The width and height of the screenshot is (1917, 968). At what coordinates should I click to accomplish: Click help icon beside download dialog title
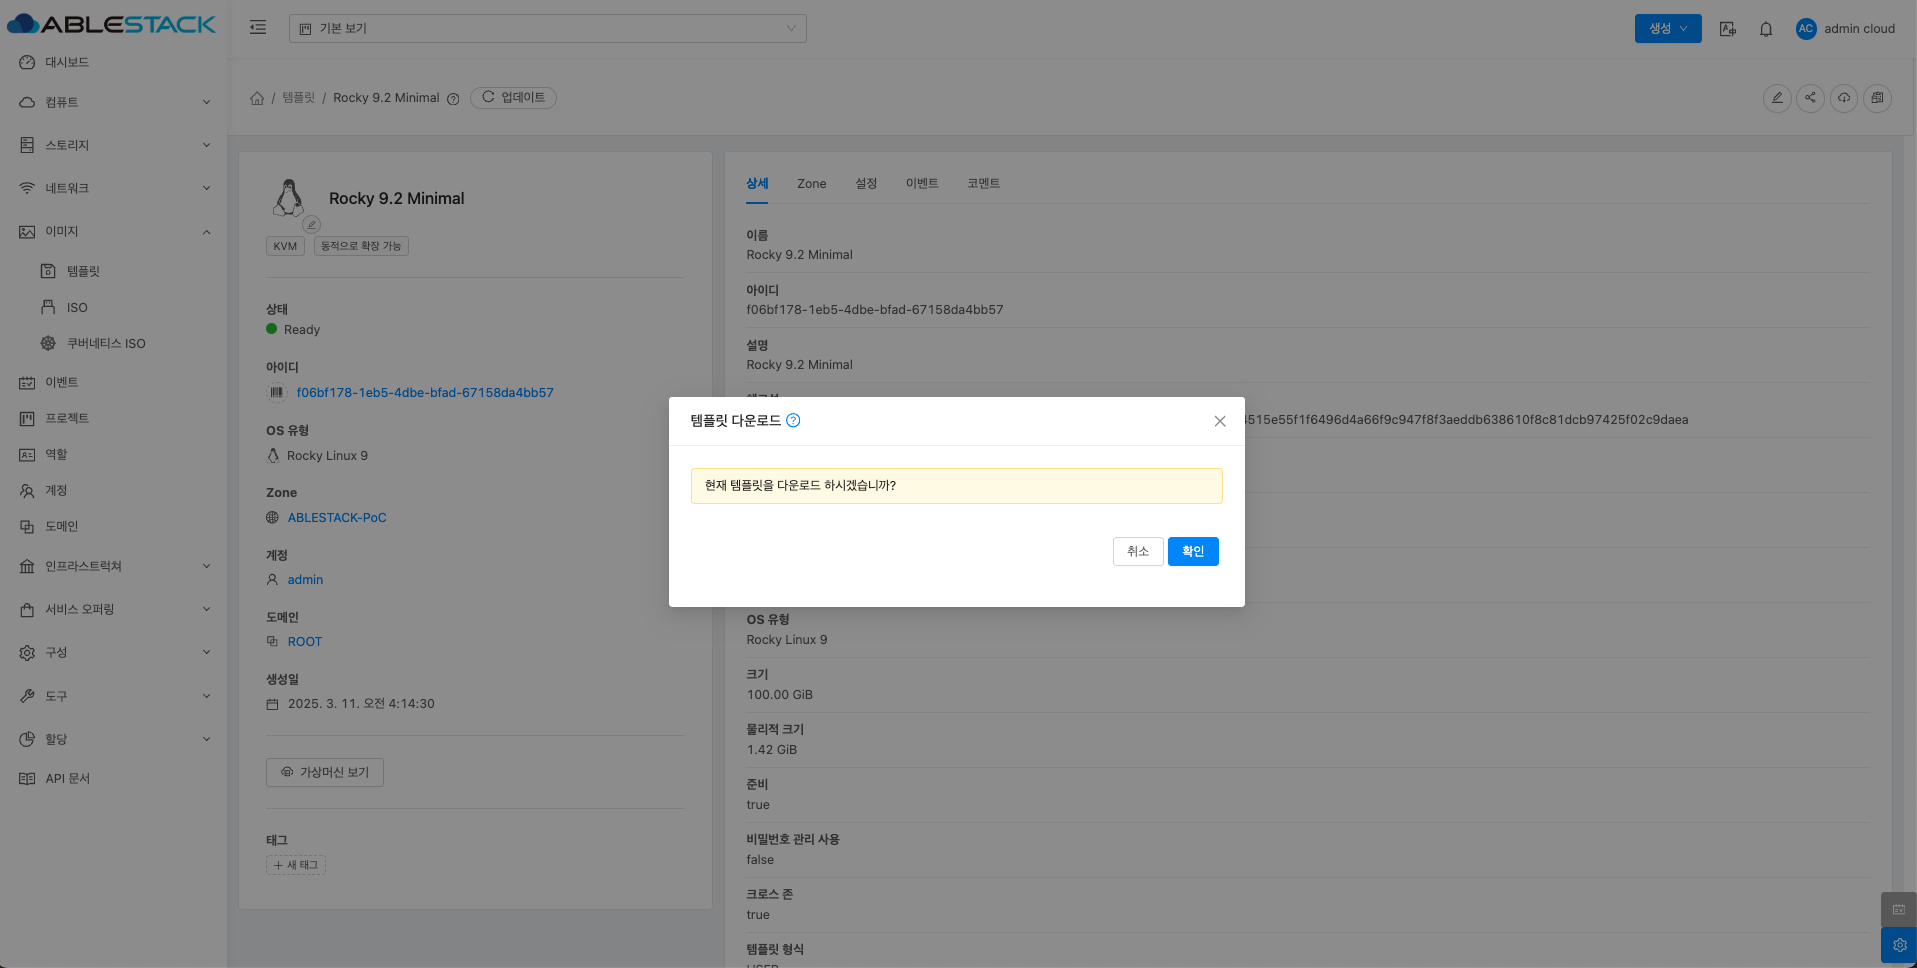click(793, 421)
